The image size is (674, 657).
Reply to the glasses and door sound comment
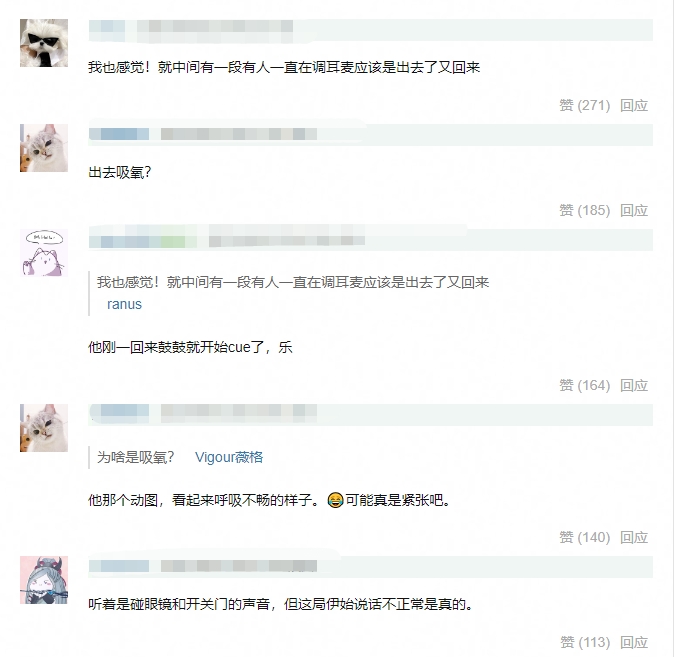[x=634, y=642]
